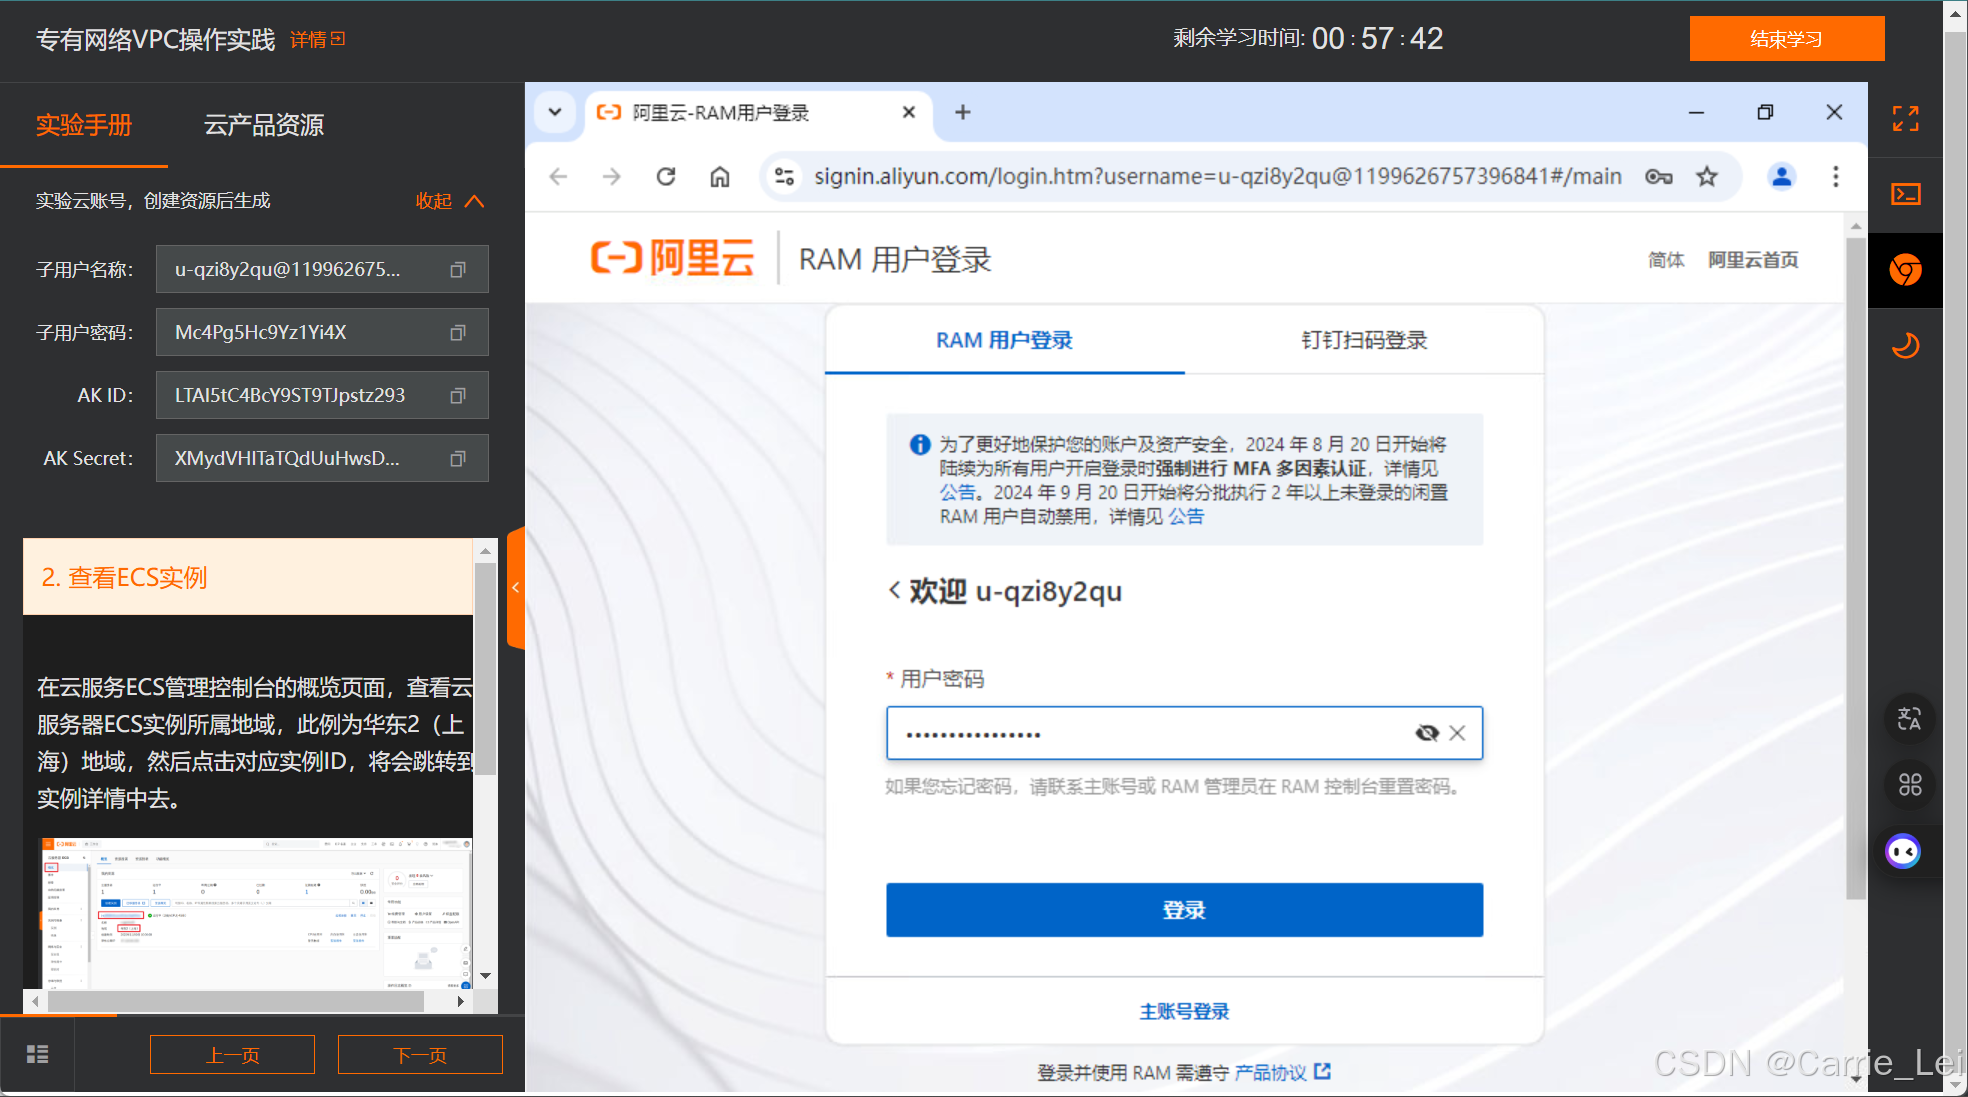
Task: Open the 阿里云首页 link
Action: [x=1753, y=260]
